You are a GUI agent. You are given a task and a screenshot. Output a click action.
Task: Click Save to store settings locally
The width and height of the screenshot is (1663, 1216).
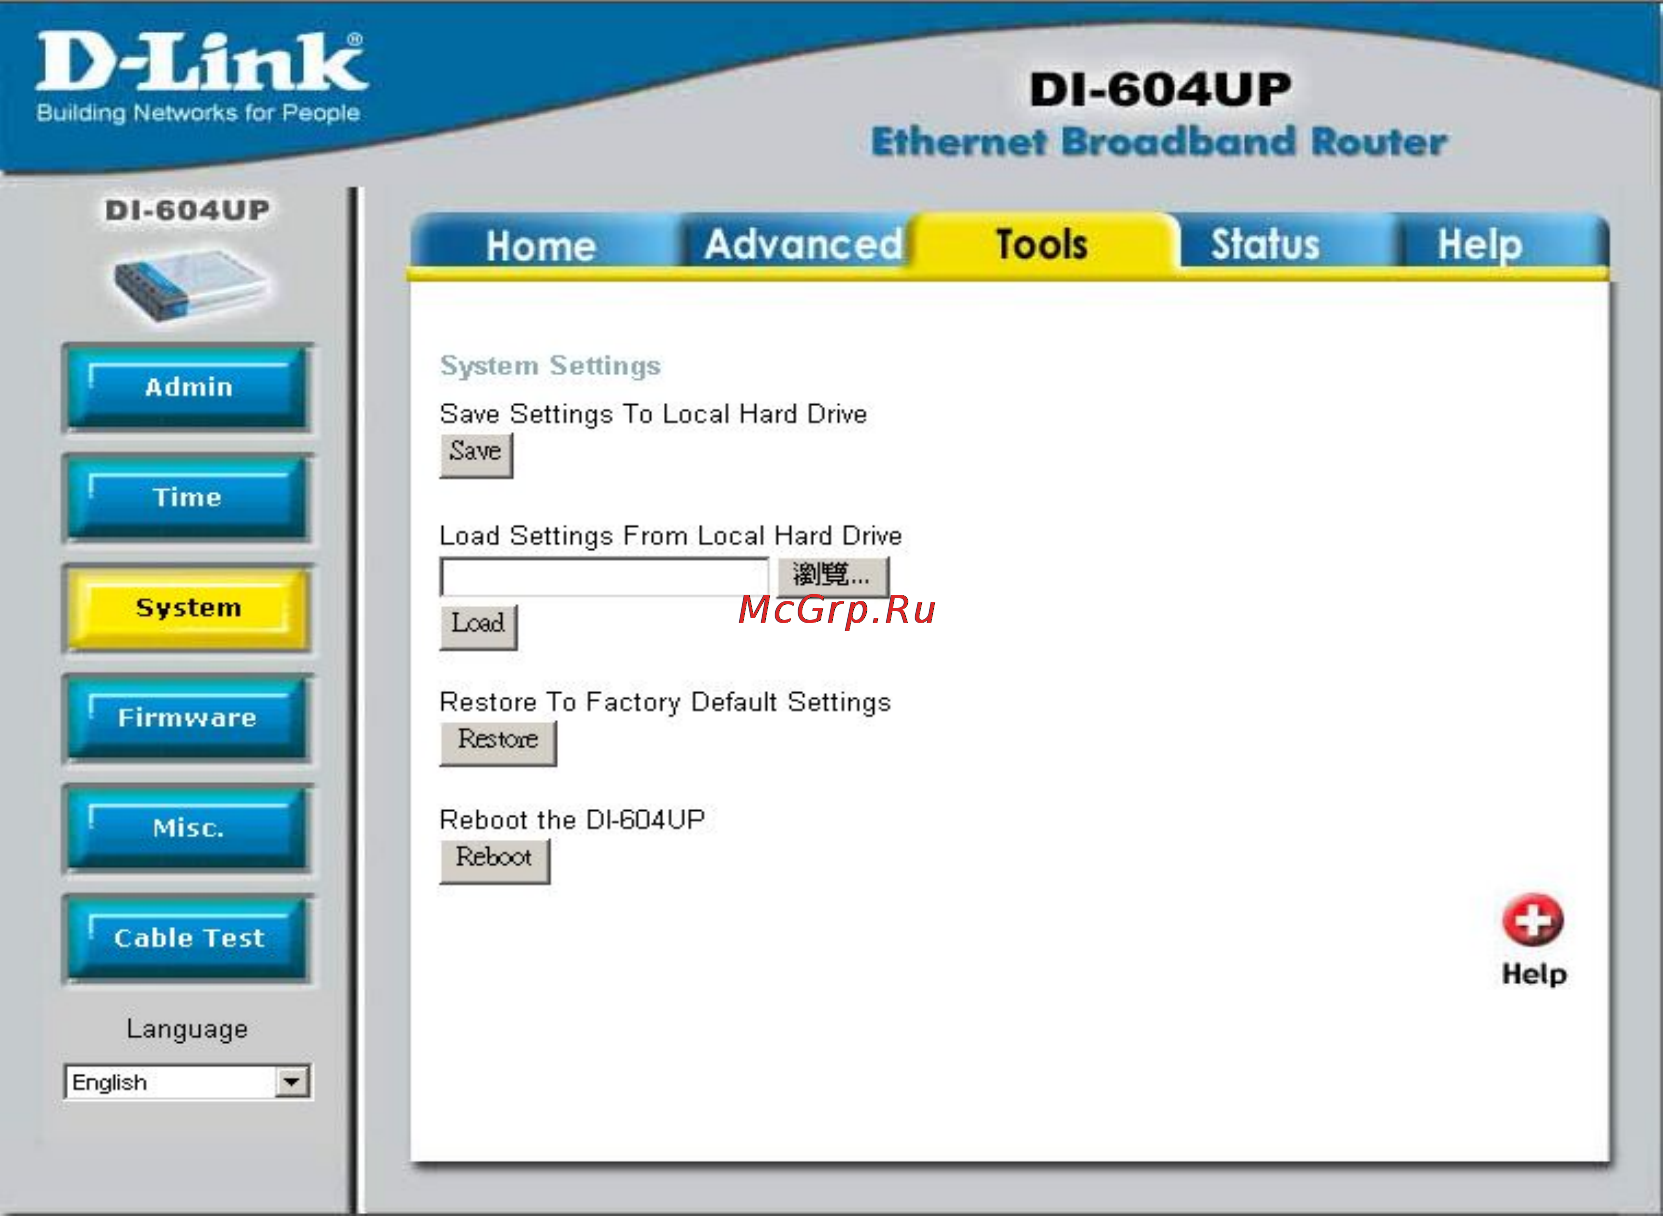(476, 455)
